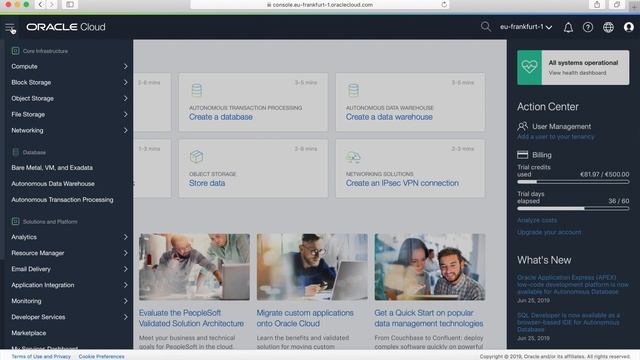Go forward with the browser forward arrow

(x=52, y=4)
